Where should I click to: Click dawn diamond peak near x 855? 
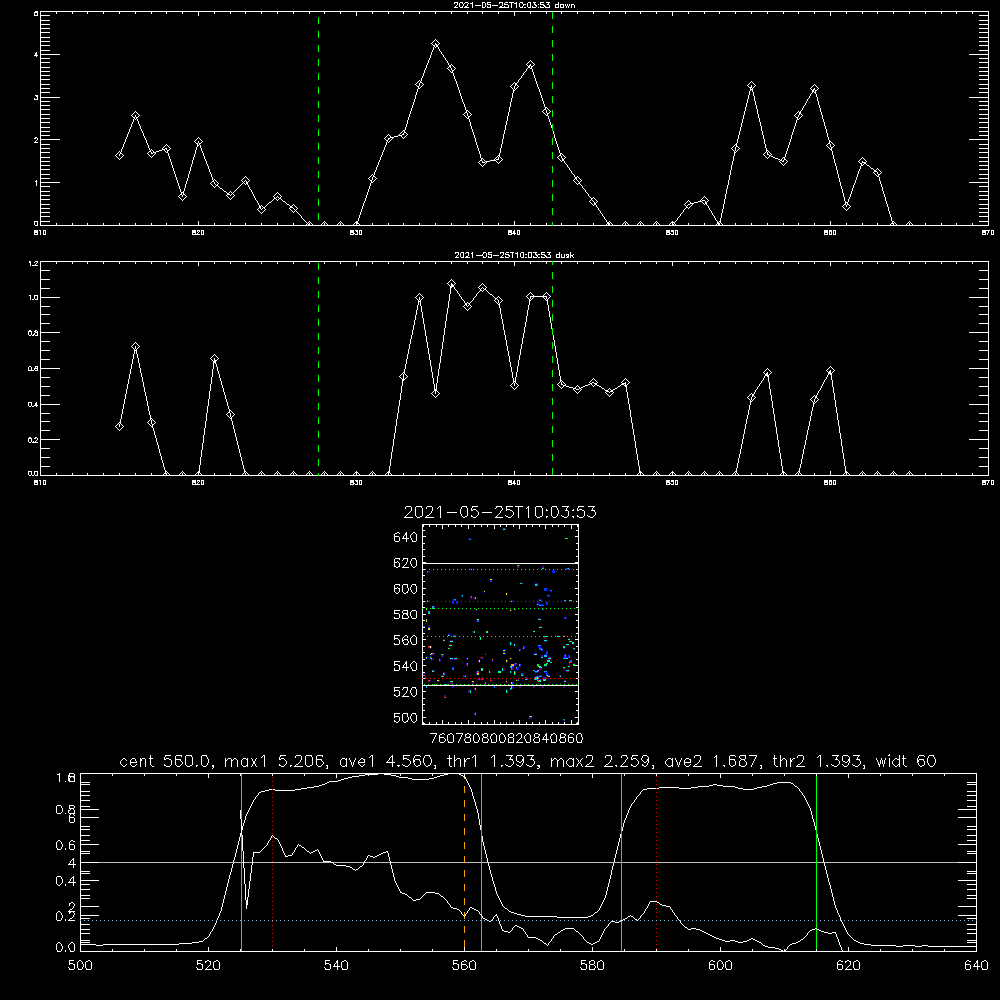pyautogui.click(x=751, y=85)
